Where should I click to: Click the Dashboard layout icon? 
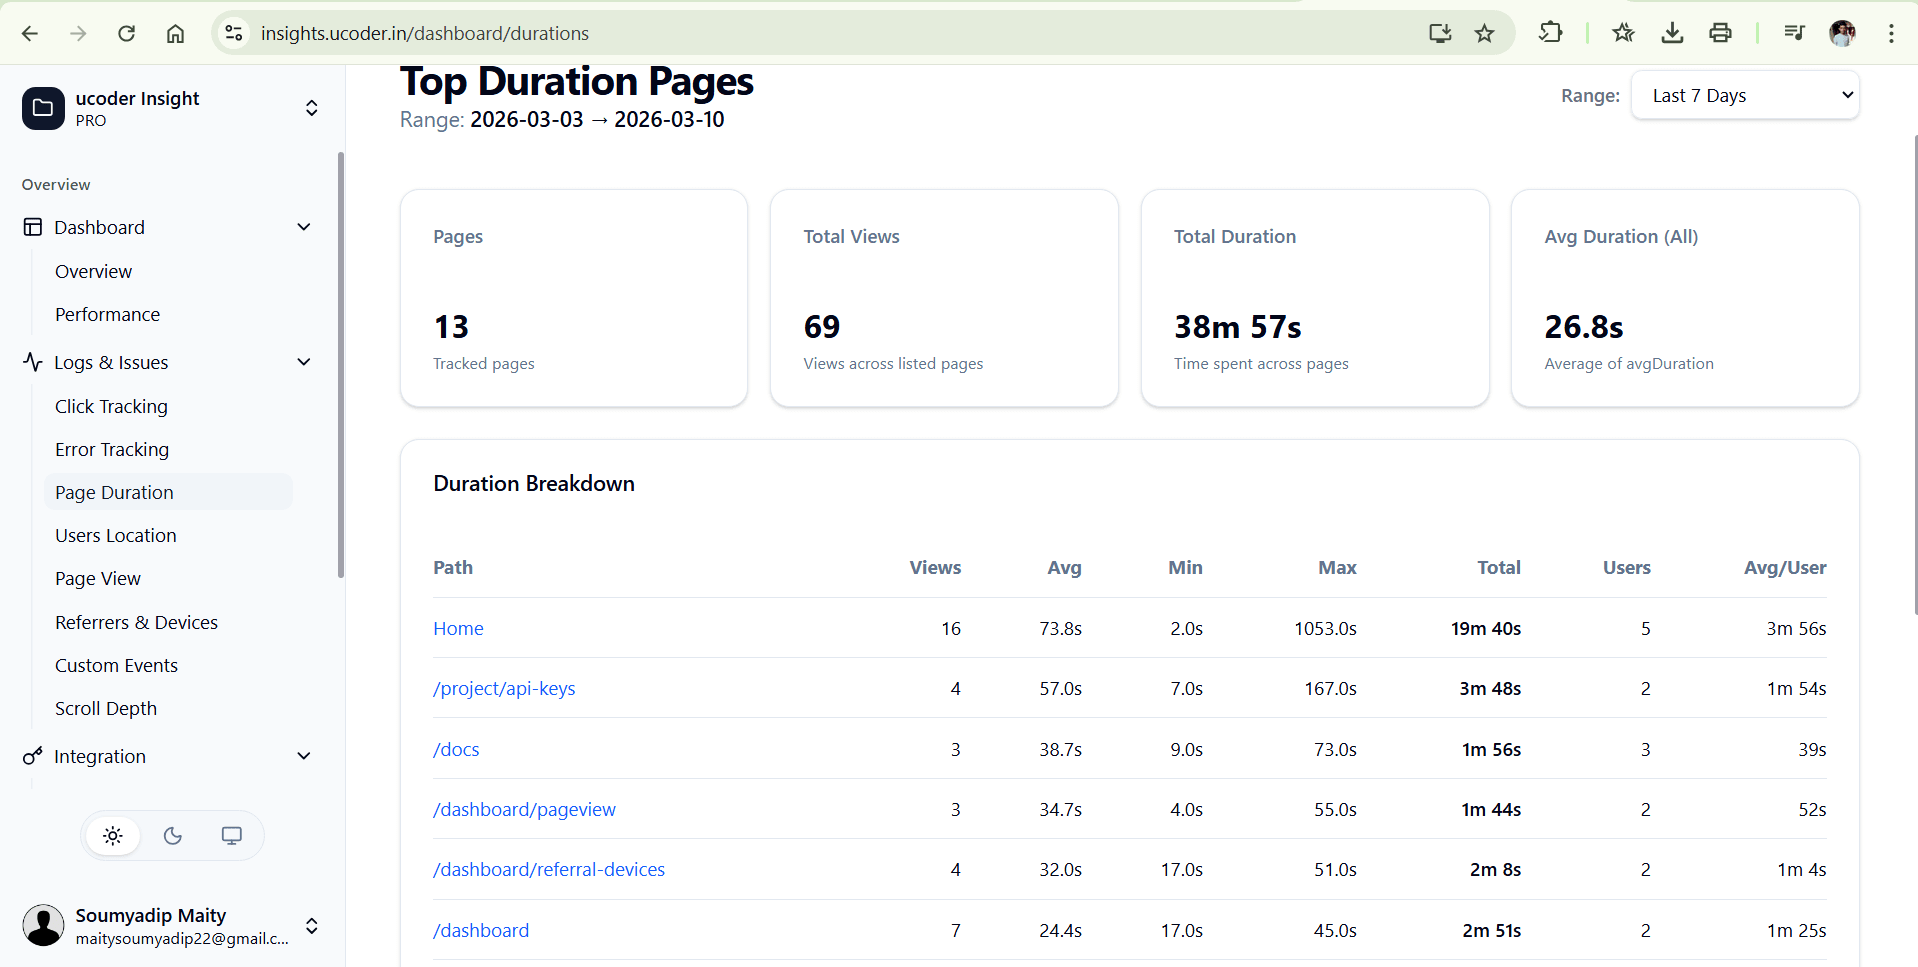[x=33, y=227]
